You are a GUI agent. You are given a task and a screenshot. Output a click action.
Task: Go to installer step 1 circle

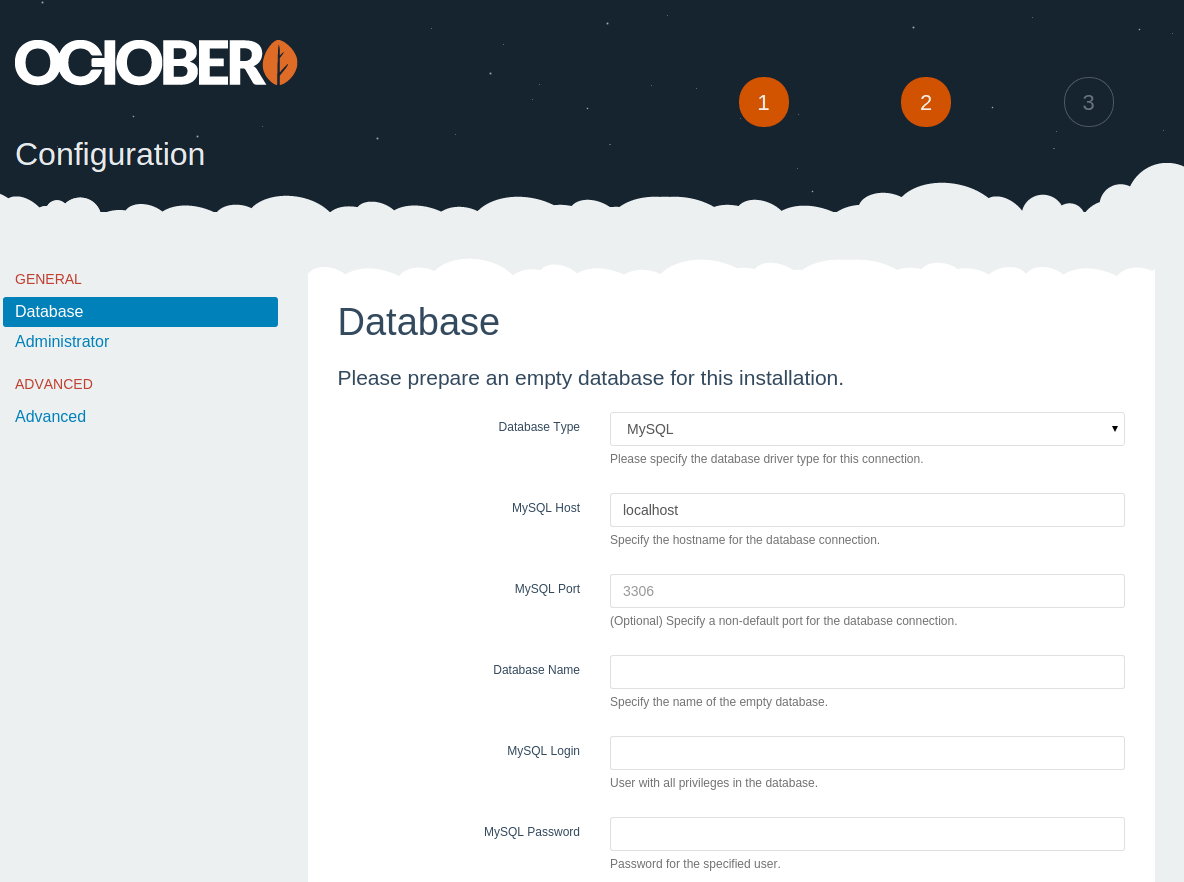763,102
